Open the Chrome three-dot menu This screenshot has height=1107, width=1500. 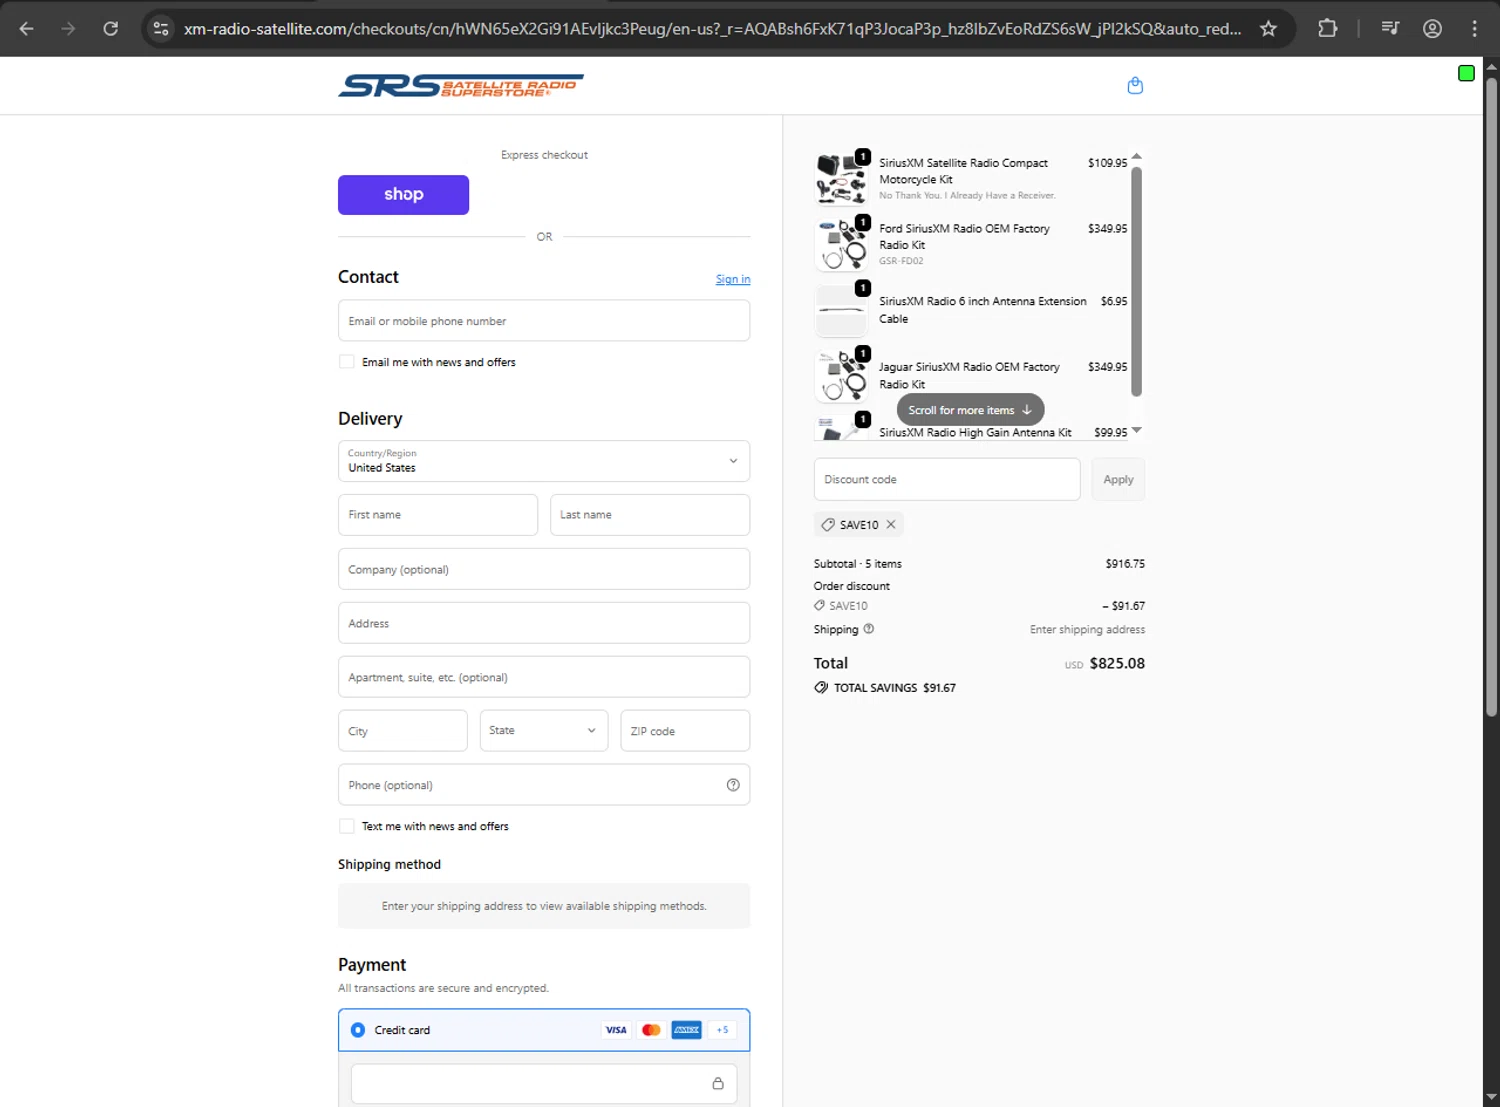pyautogui.click(x=1474, y=29)
